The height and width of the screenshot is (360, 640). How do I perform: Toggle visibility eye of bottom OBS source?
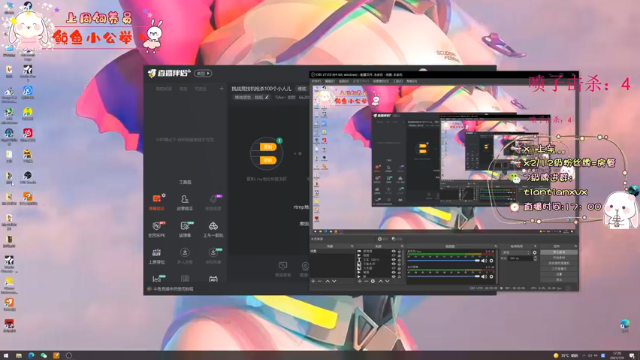pos(394,277)
